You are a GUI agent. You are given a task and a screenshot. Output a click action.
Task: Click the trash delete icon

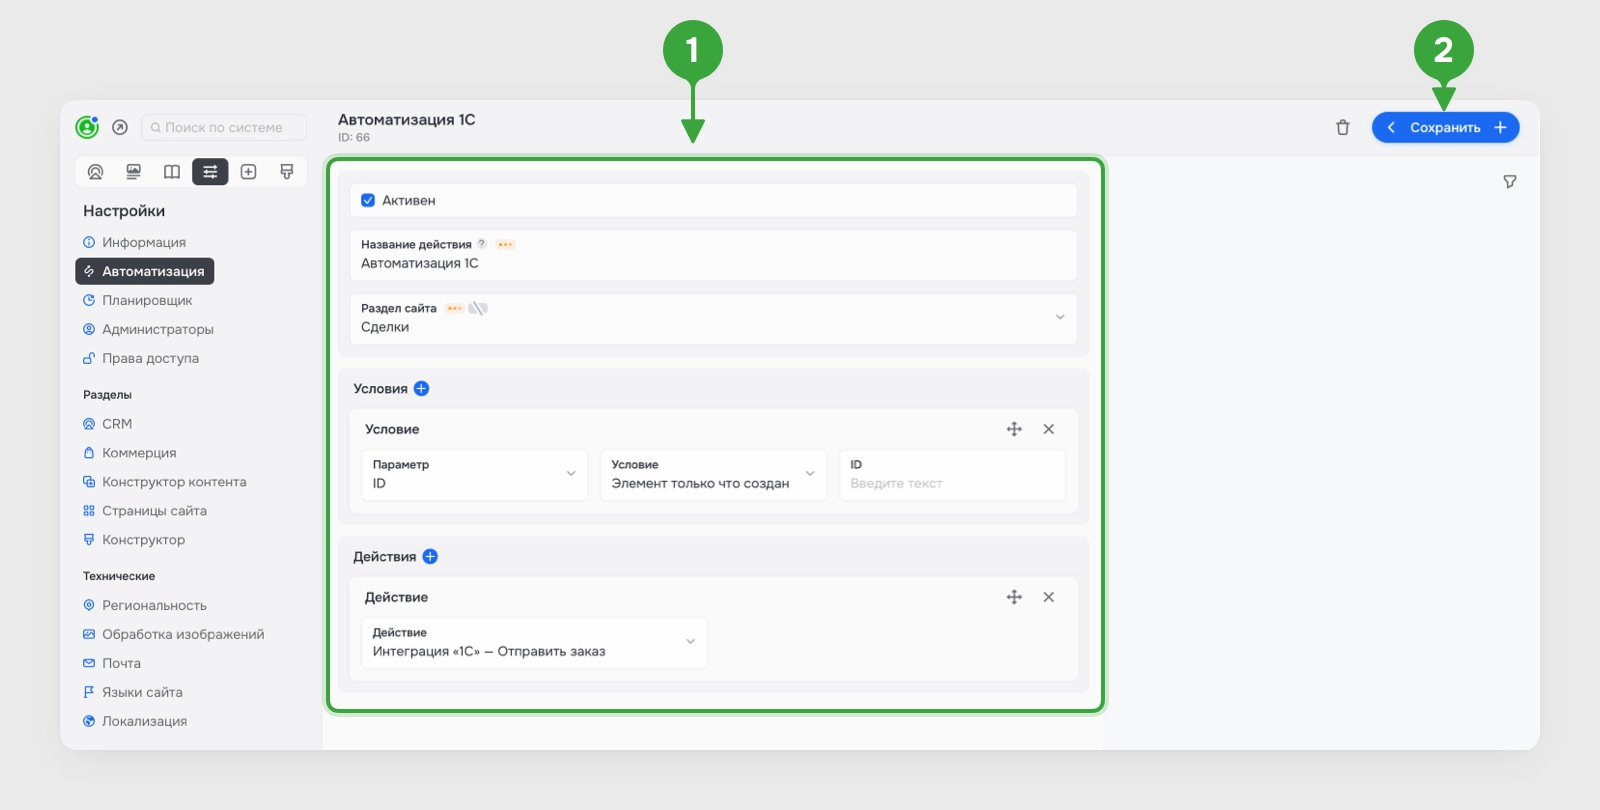(x=1342, y=128)
